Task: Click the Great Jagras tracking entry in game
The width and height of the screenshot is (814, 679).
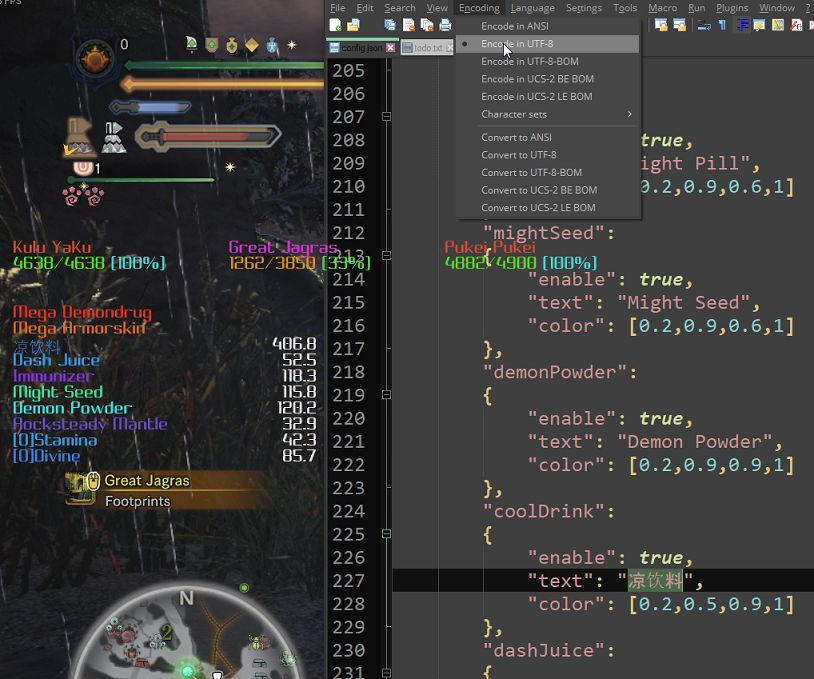Action: [147, 481]
